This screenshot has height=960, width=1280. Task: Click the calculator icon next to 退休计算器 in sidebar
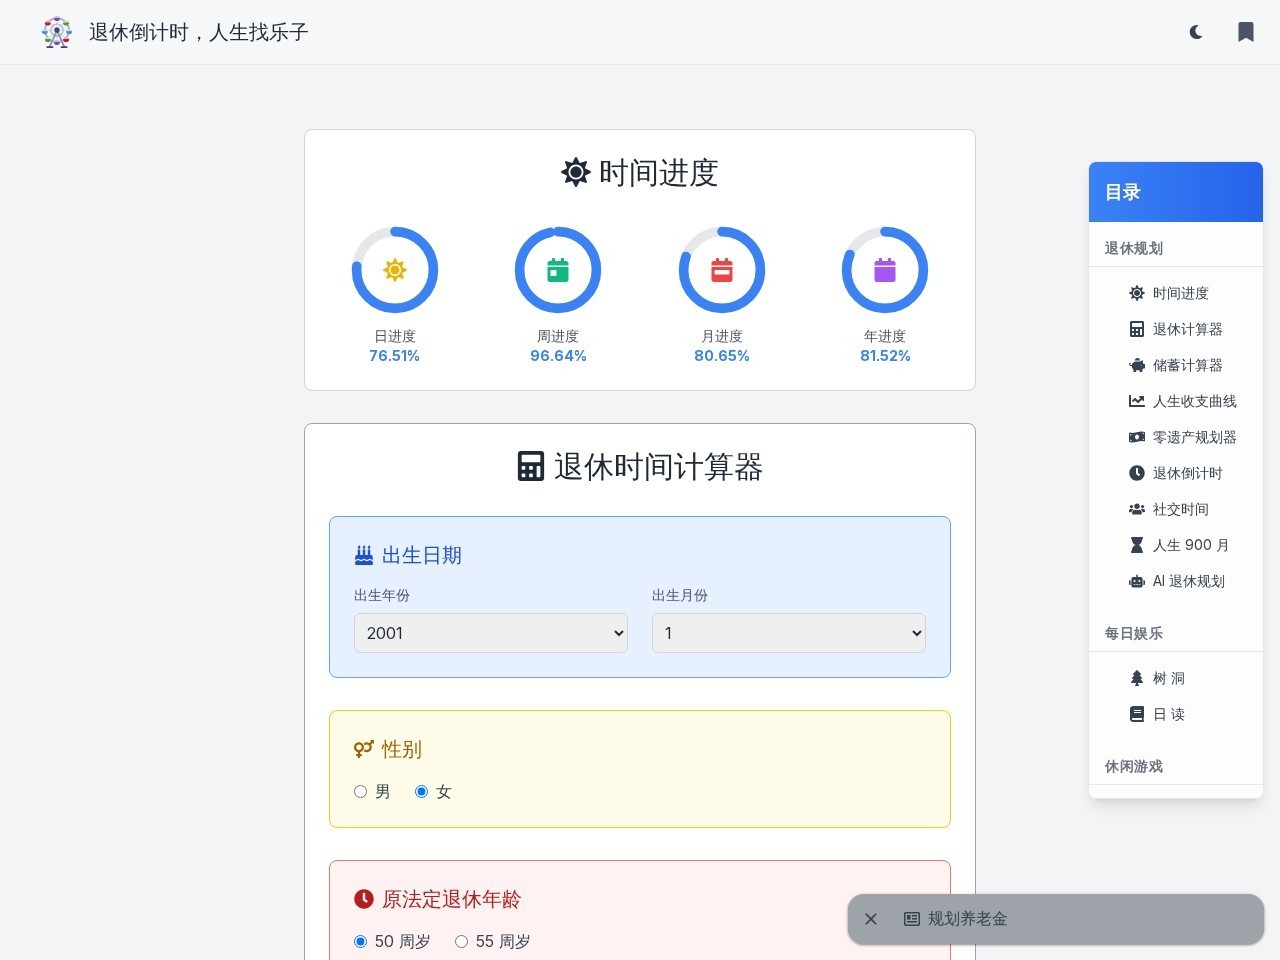coord(1137,329)
